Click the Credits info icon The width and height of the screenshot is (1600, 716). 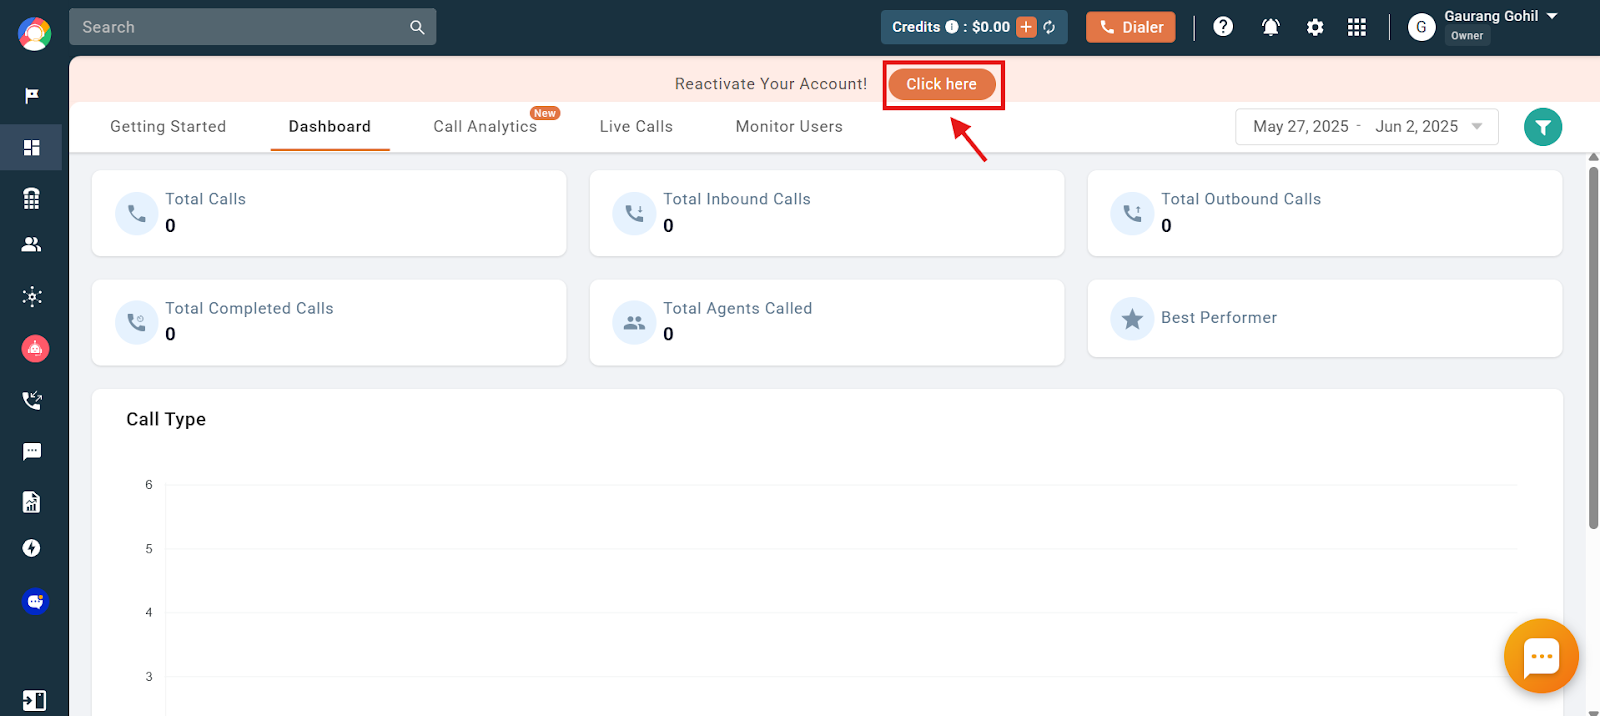[x=952, y=27]
